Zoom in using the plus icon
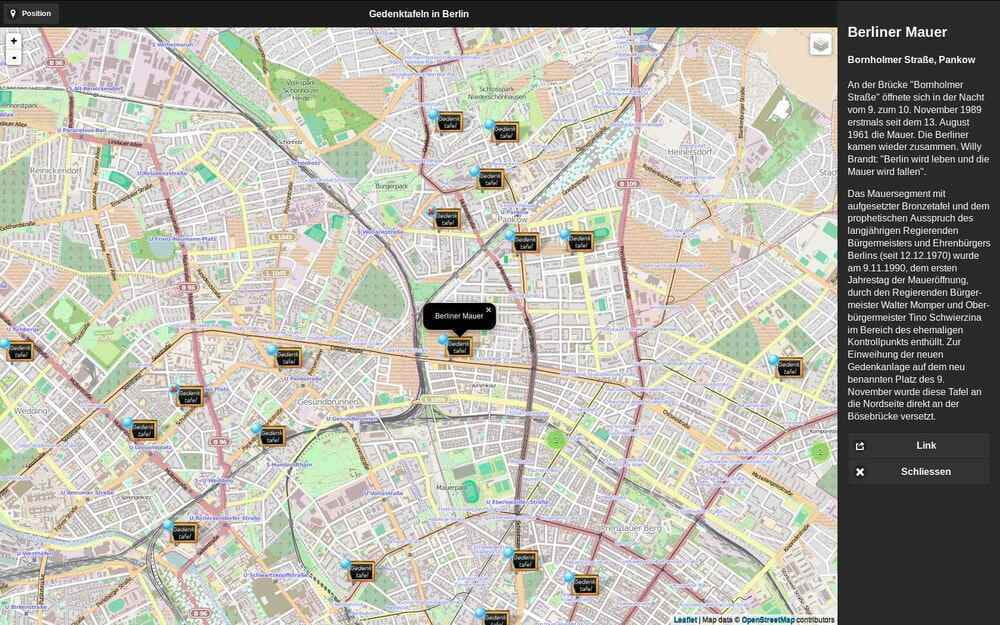1000x625 pixels. (x=13, y=40)
